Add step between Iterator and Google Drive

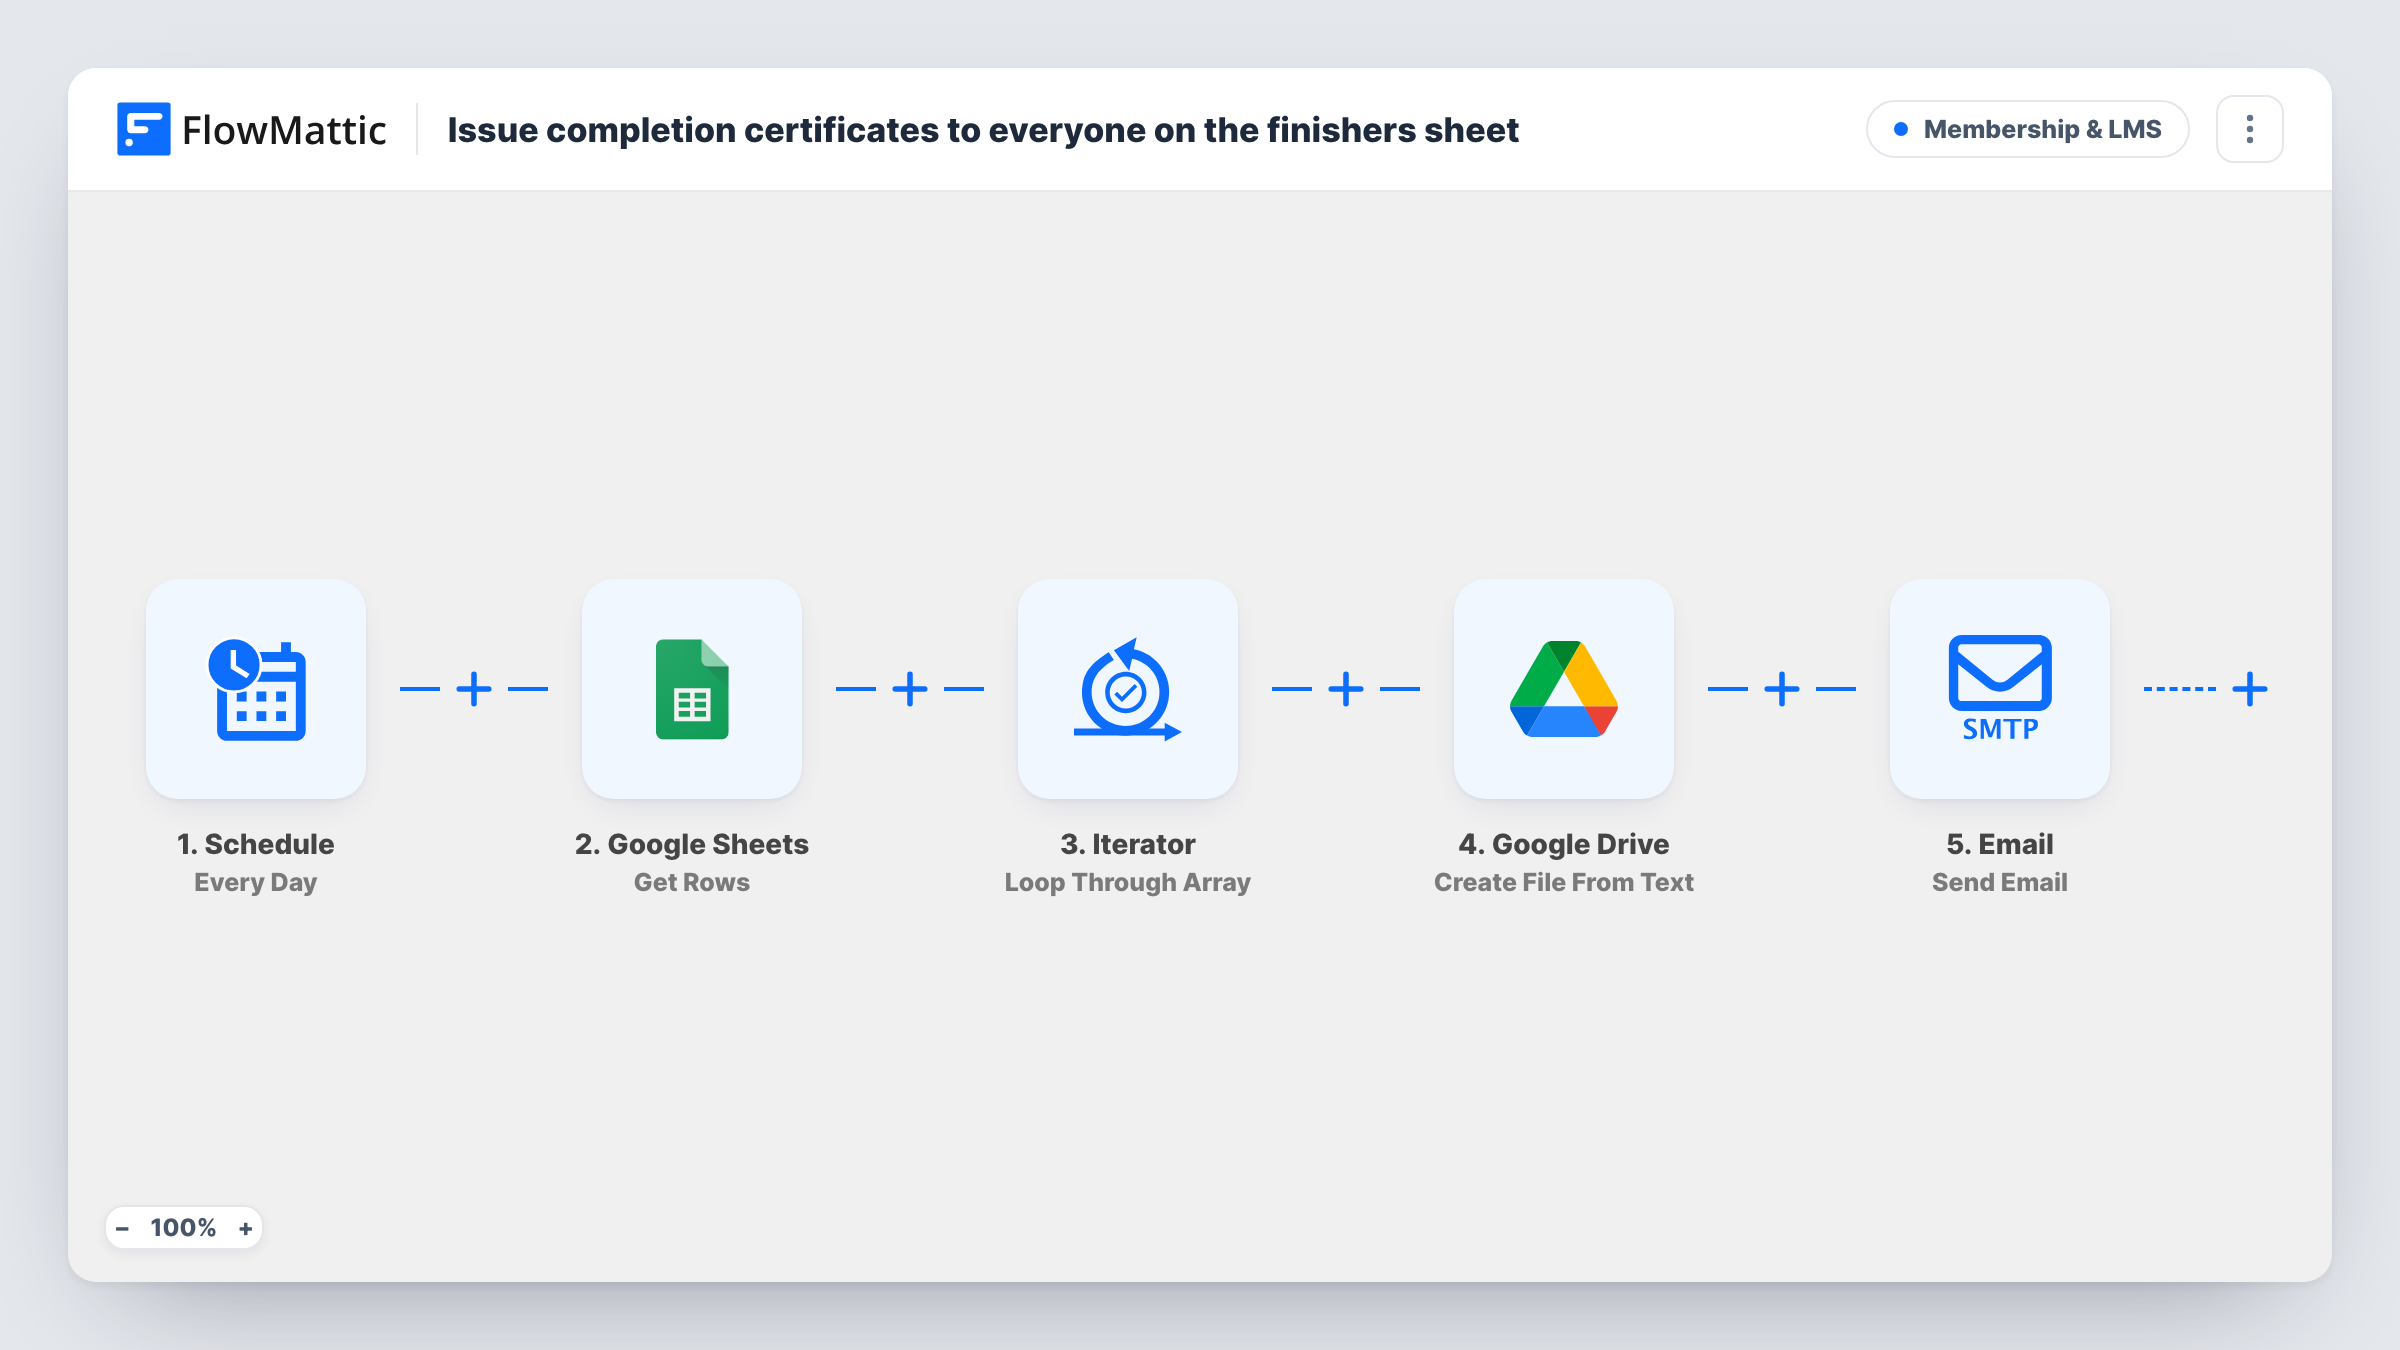[x=1346, y=689]
